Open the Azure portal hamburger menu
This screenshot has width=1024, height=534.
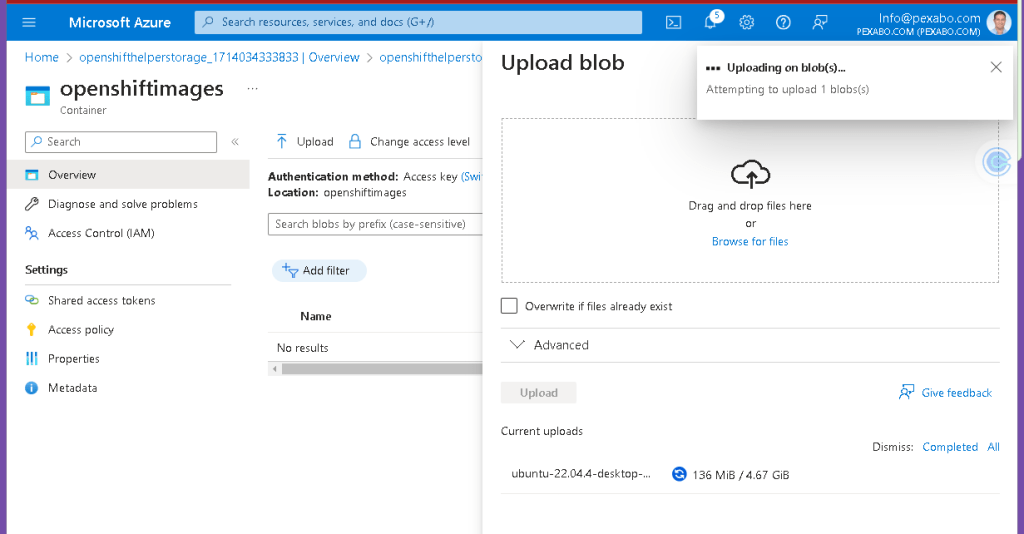click(29, 22)
